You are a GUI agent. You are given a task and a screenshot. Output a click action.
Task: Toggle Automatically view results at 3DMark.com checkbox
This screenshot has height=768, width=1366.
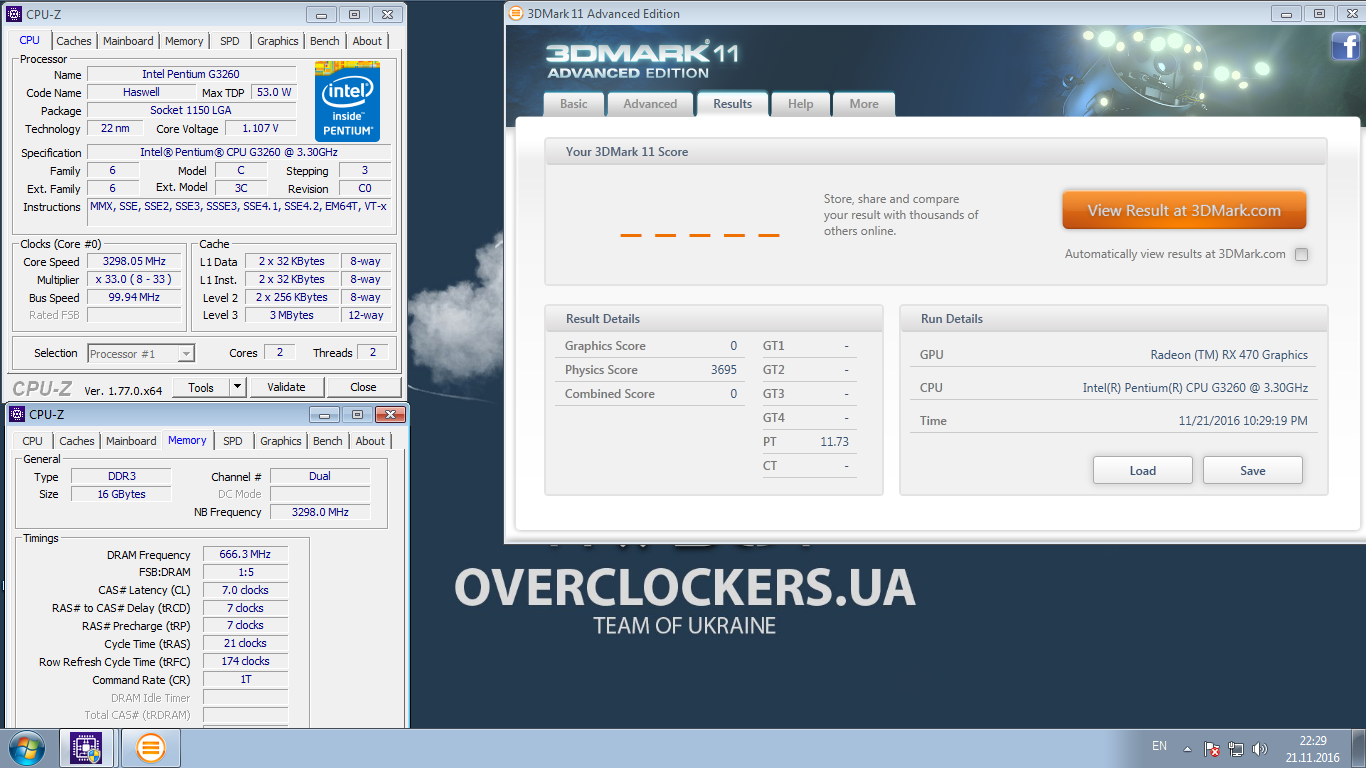click(x=1301, y=254)
